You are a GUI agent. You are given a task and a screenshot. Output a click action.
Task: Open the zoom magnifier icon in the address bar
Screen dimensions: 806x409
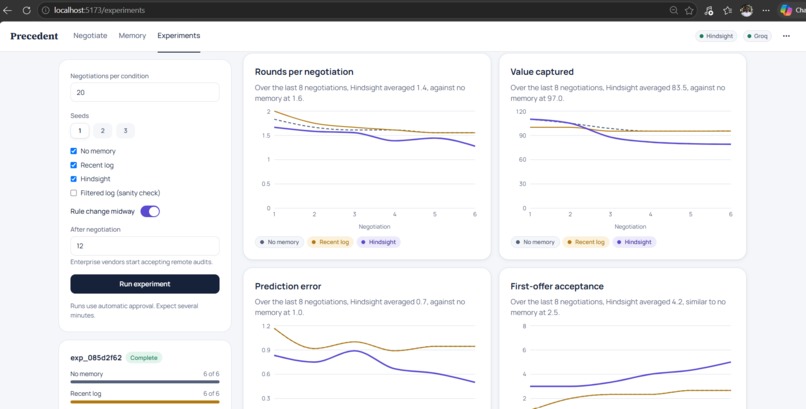(673, 10)
